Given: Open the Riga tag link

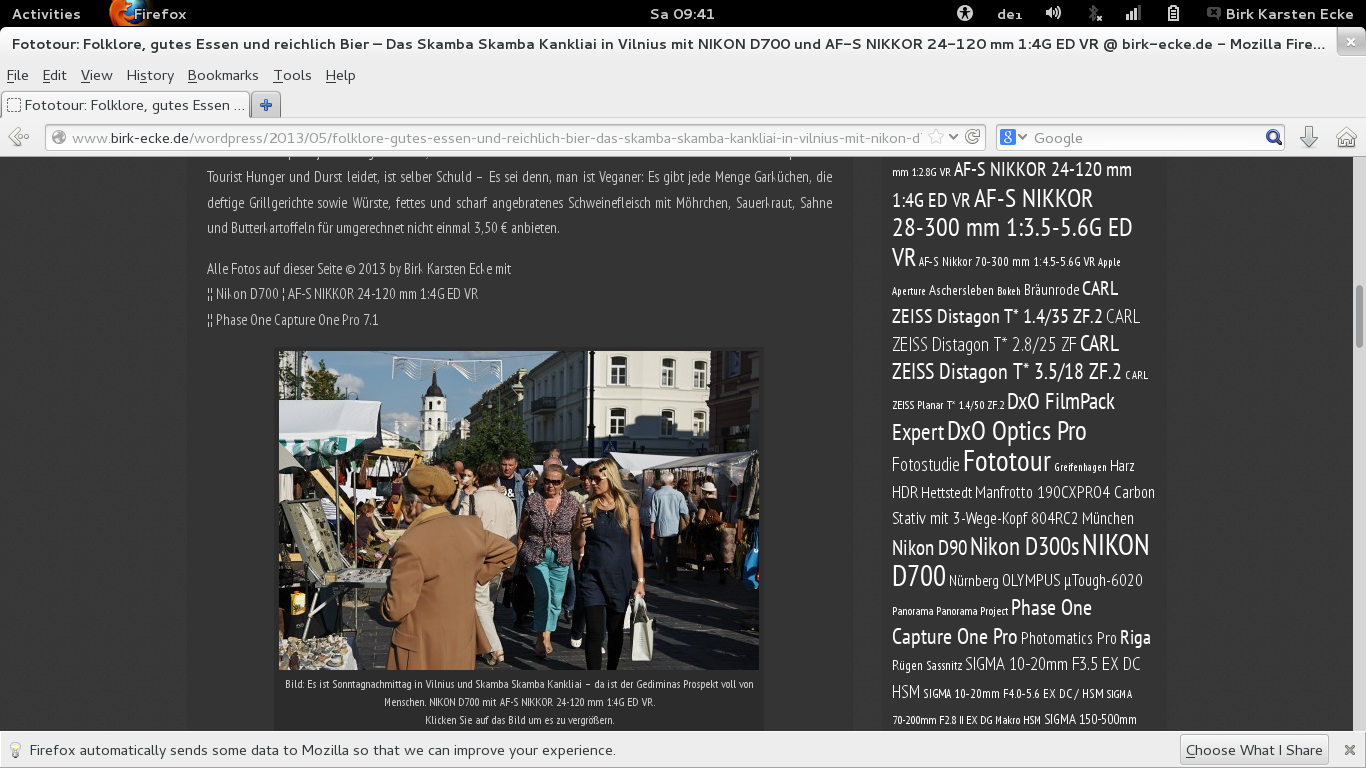Looking at the screenshot, I should point(1135,637).
